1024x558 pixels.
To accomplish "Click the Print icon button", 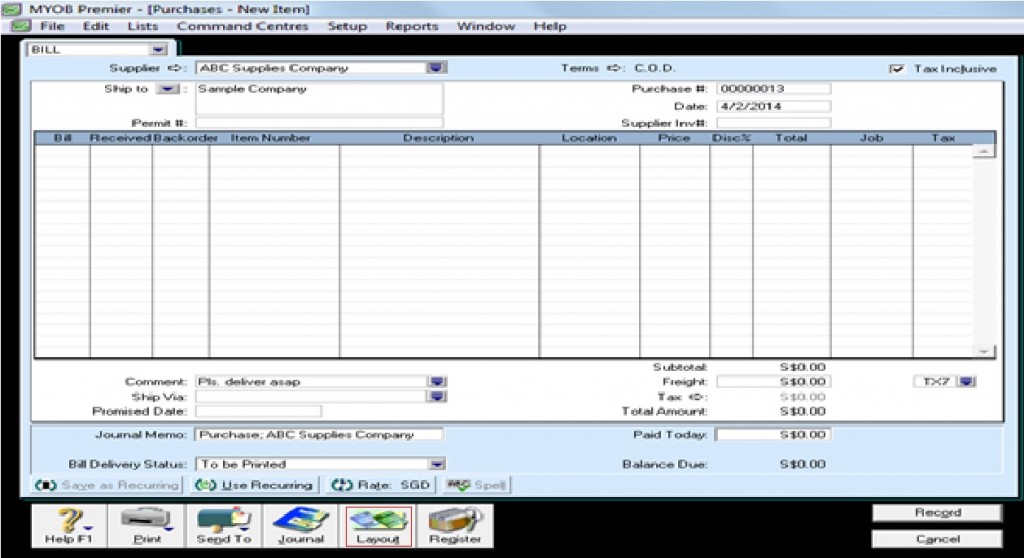I will [x=147, y=525].
